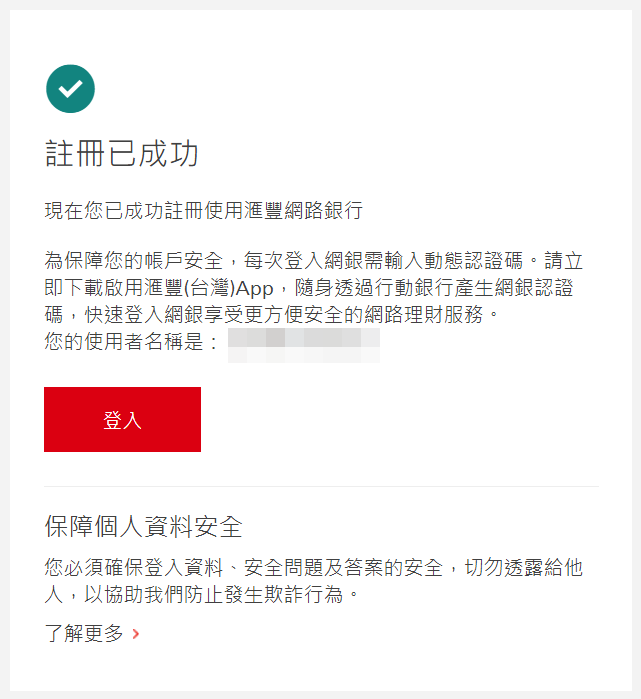
Task: Click the 保障個人資料安全 section heading
Action: click(143, 527)
